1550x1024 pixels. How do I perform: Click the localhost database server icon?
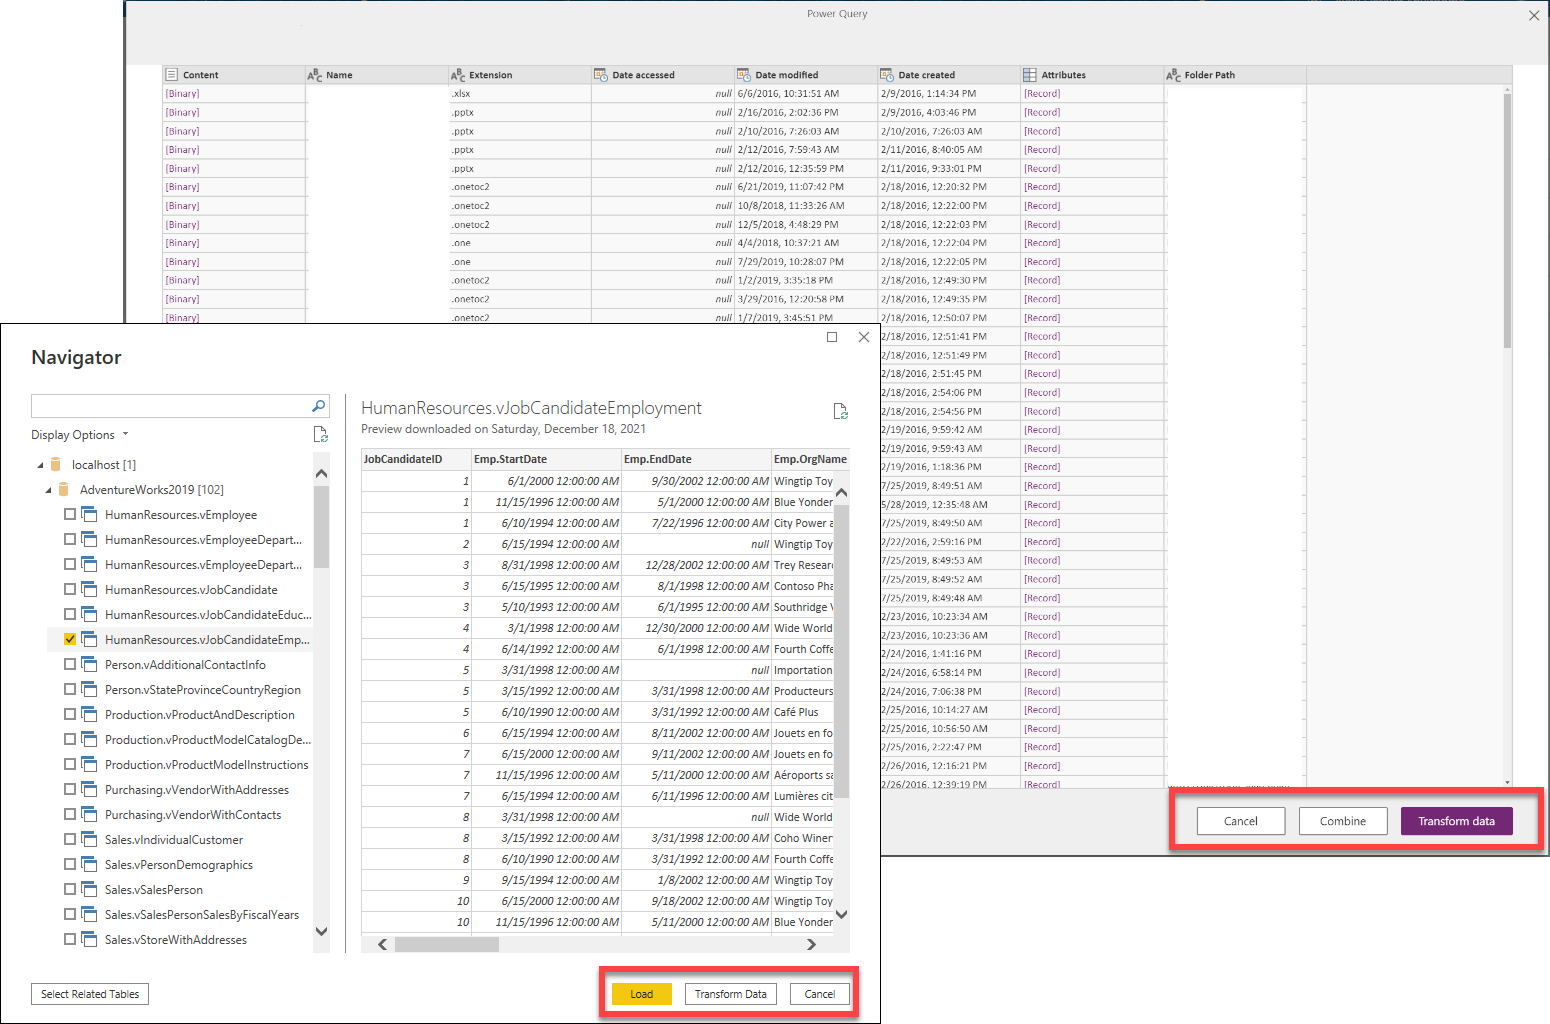click(x=56, y=465)
